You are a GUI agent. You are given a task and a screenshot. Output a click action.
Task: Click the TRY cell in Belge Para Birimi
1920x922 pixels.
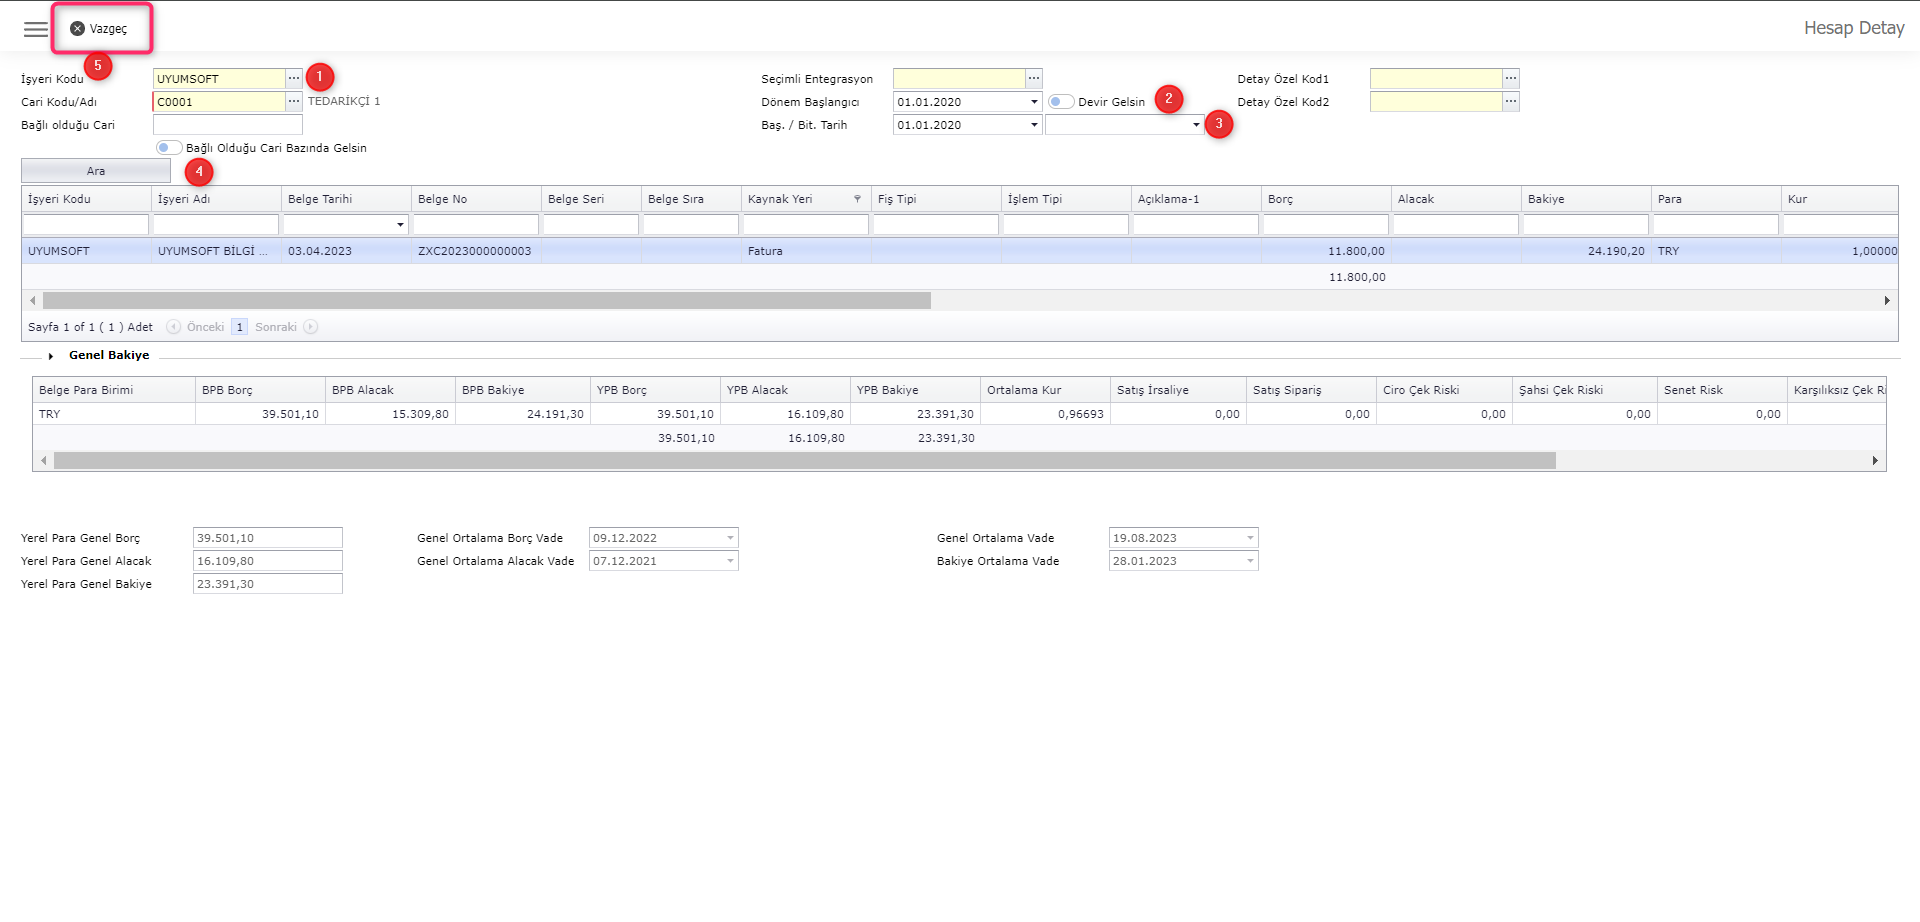[x=114, y=414]
